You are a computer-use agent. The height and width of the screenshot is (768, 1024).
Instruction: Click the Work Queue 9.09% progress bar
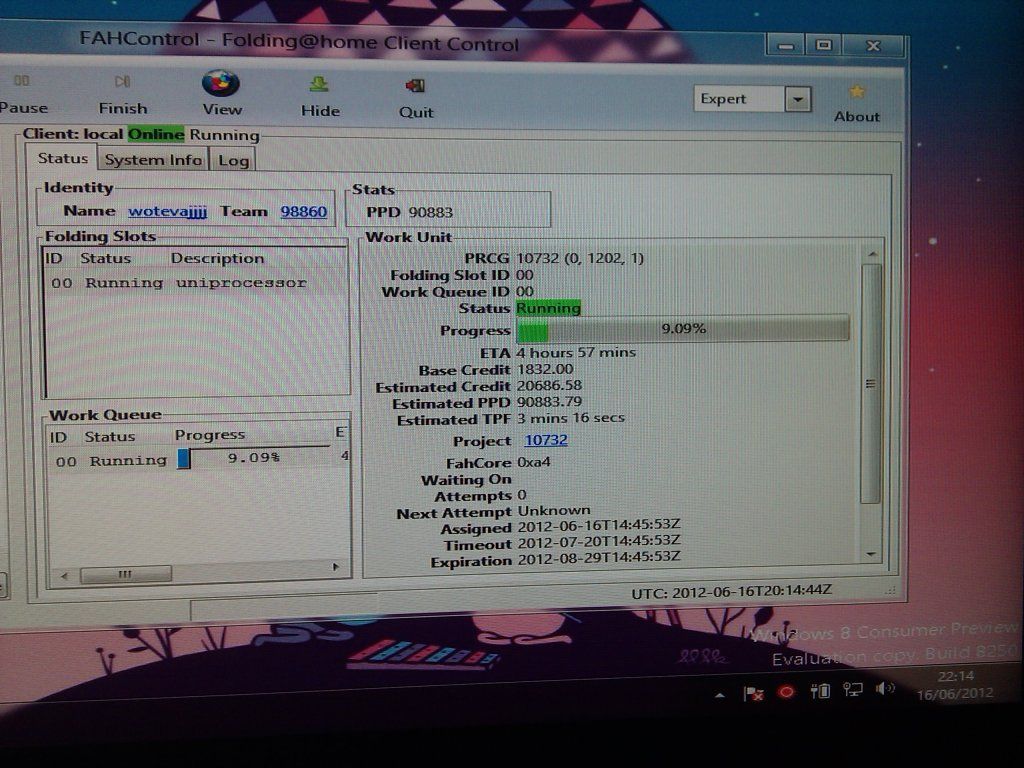point(255,458)
